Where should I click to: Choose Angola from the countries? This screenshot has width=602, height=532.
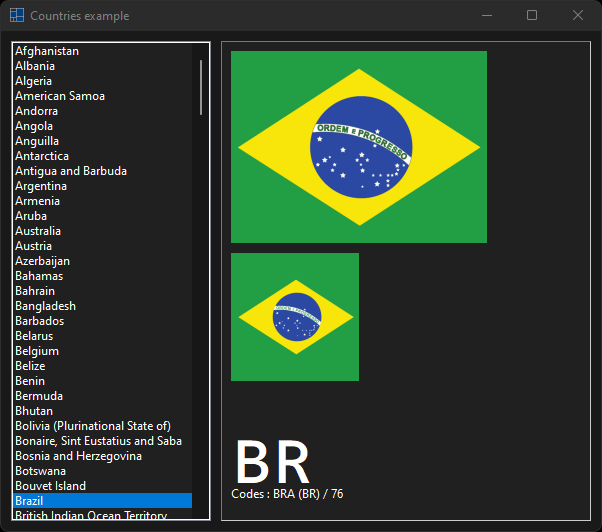pyautogui.click(x=103, y=126)
